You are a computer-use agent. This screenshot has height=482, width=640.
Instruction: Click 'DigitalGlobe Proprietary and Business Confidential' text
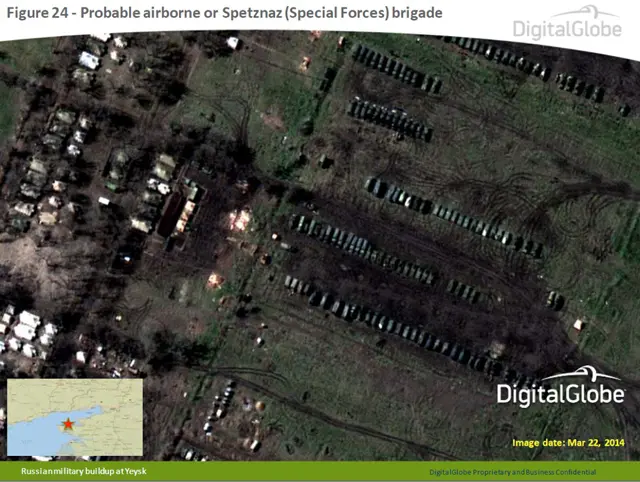(512, 472)
